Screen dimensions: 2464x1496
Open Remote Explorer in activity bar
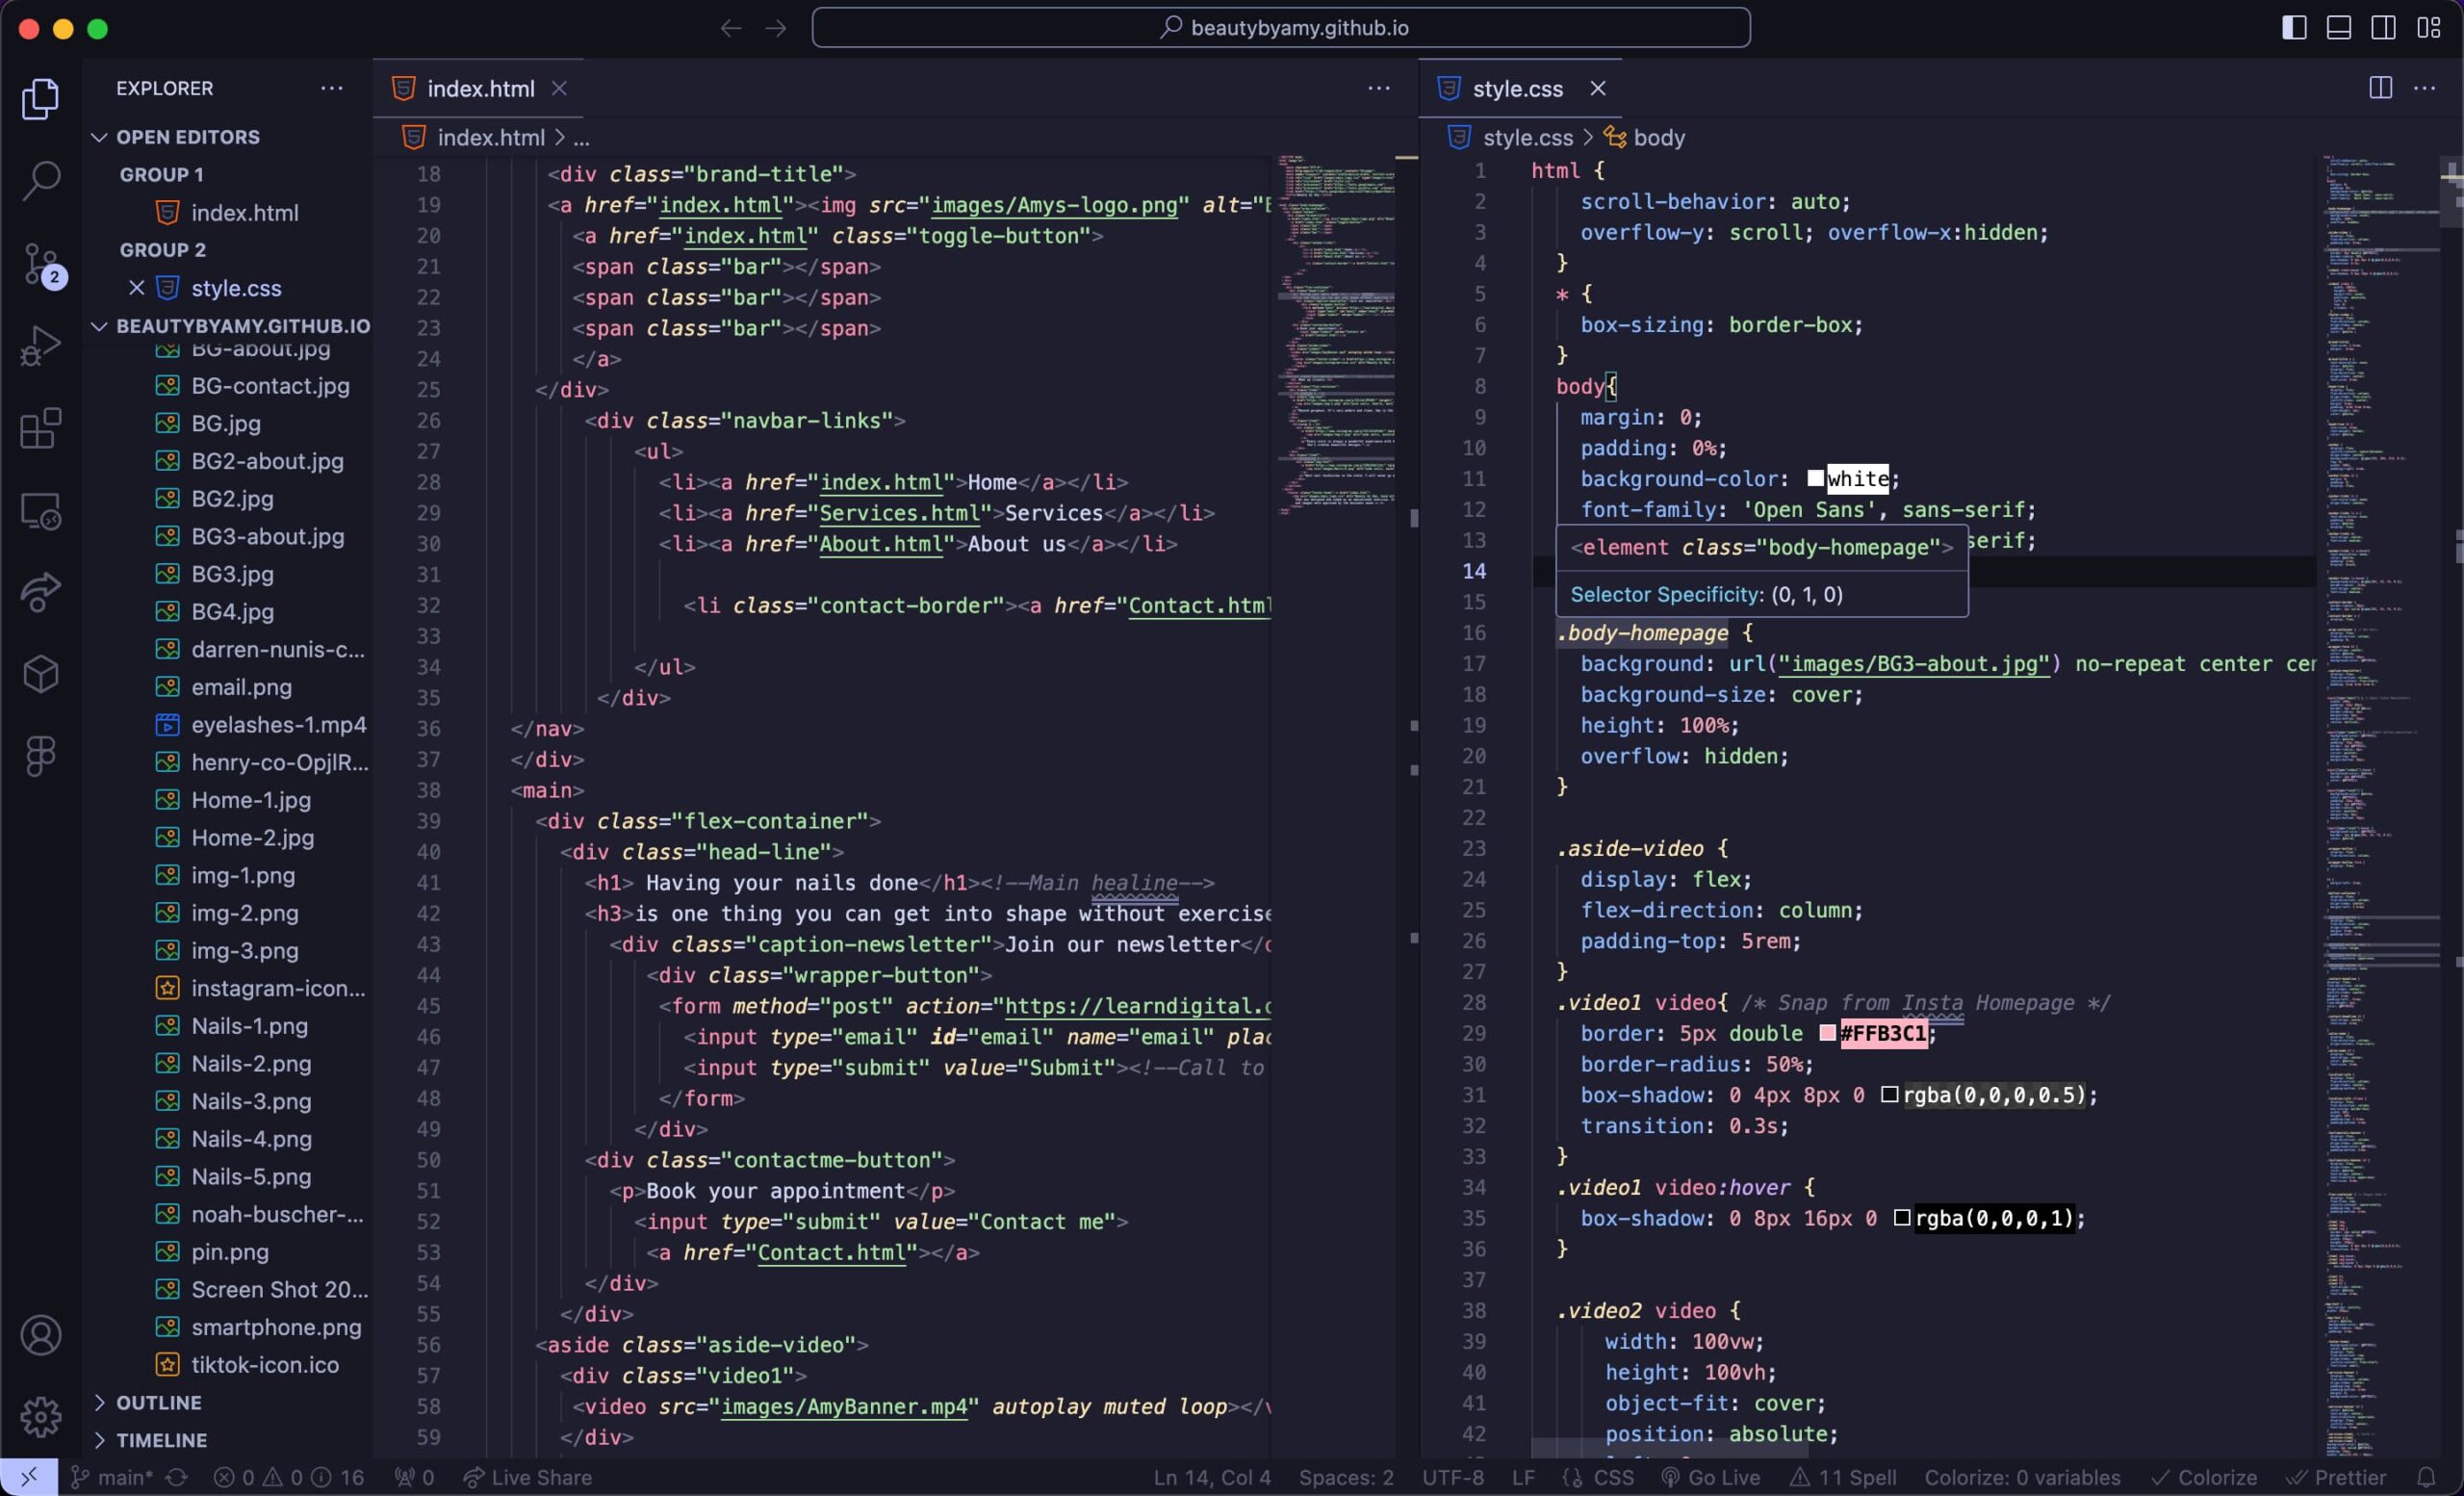[x=41, y=511]
